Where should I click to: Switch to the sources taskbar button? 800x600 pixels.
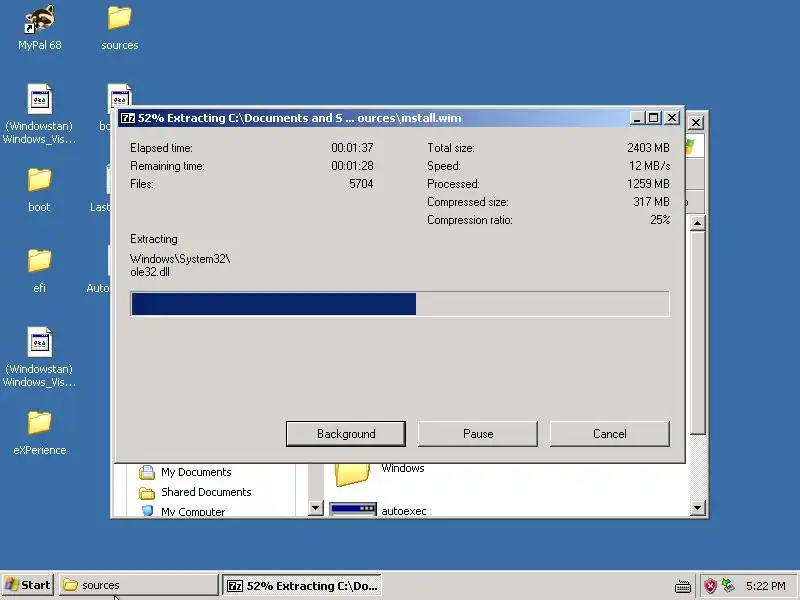point(139,585)
